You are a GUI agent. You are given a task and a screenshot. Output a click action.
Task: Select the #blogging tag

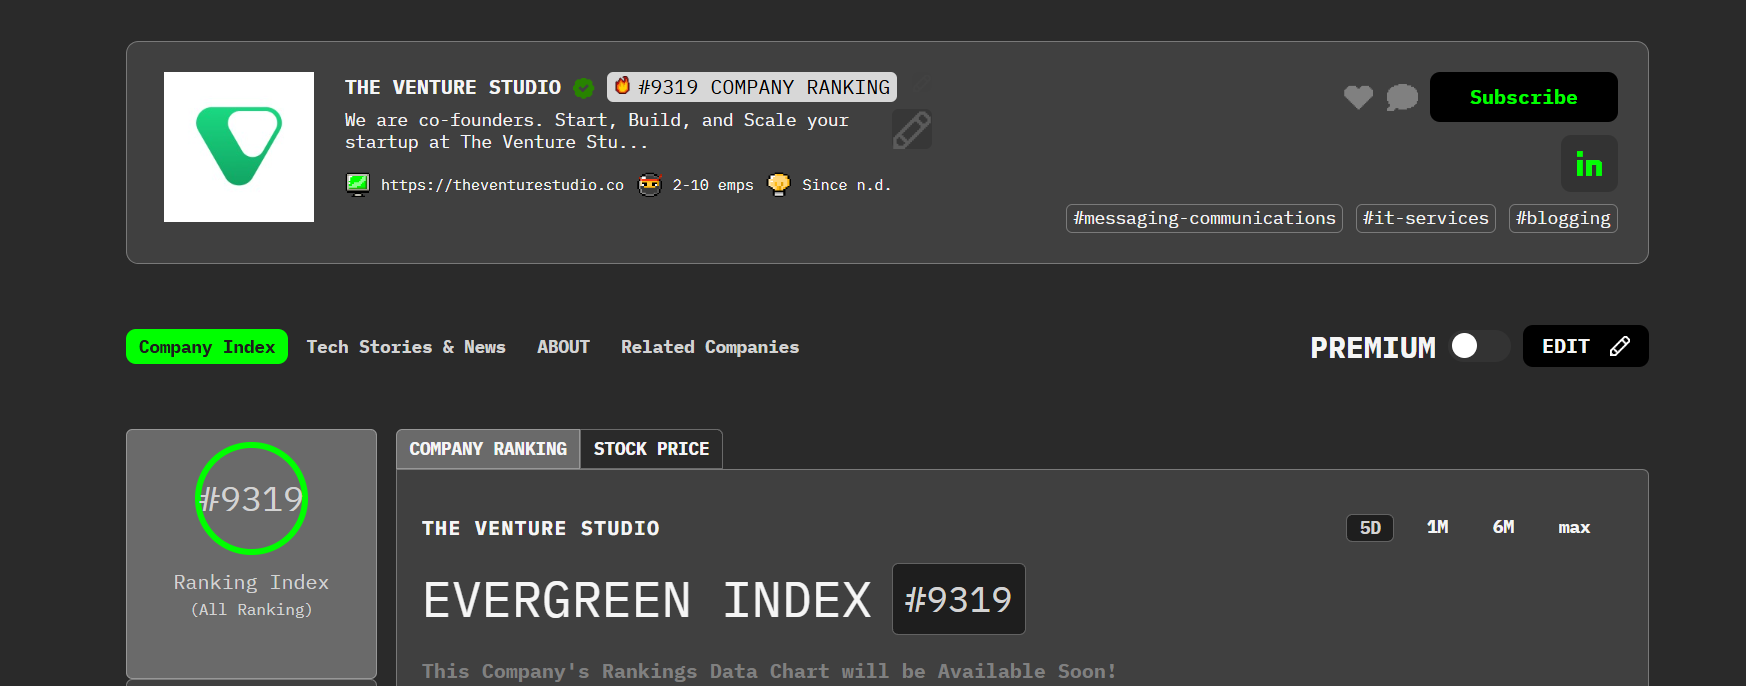(x=1563, y=218)
